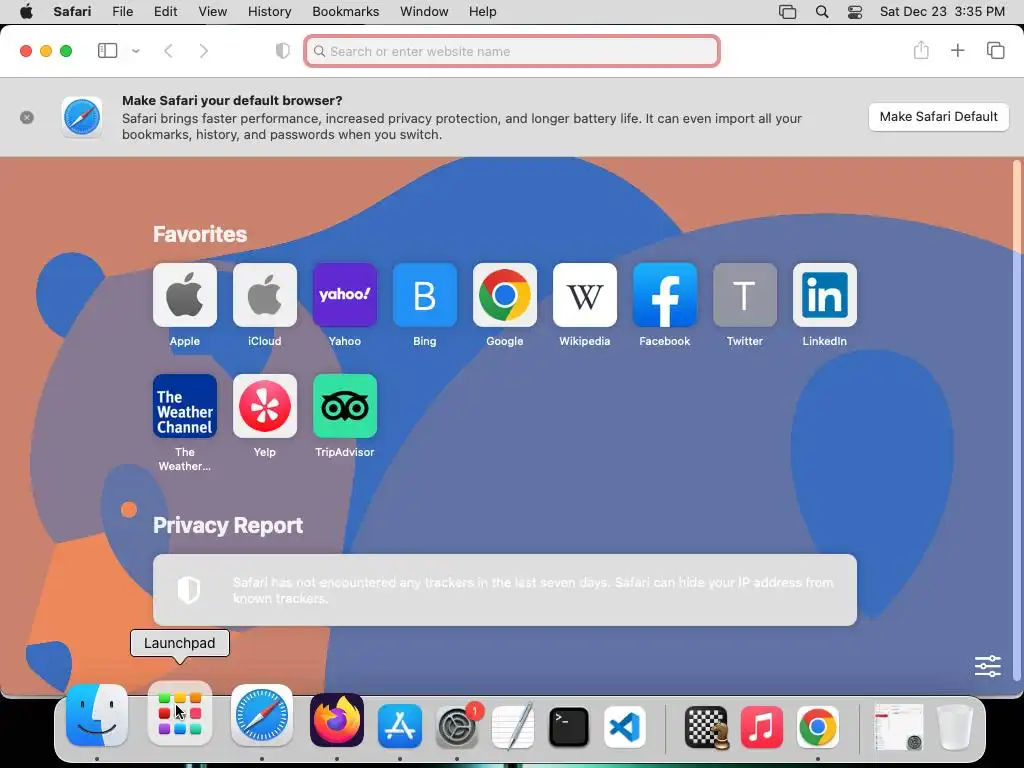The image size is (1024, 768).
Task: Open a new tab with plus button
Action: [957, 51]
